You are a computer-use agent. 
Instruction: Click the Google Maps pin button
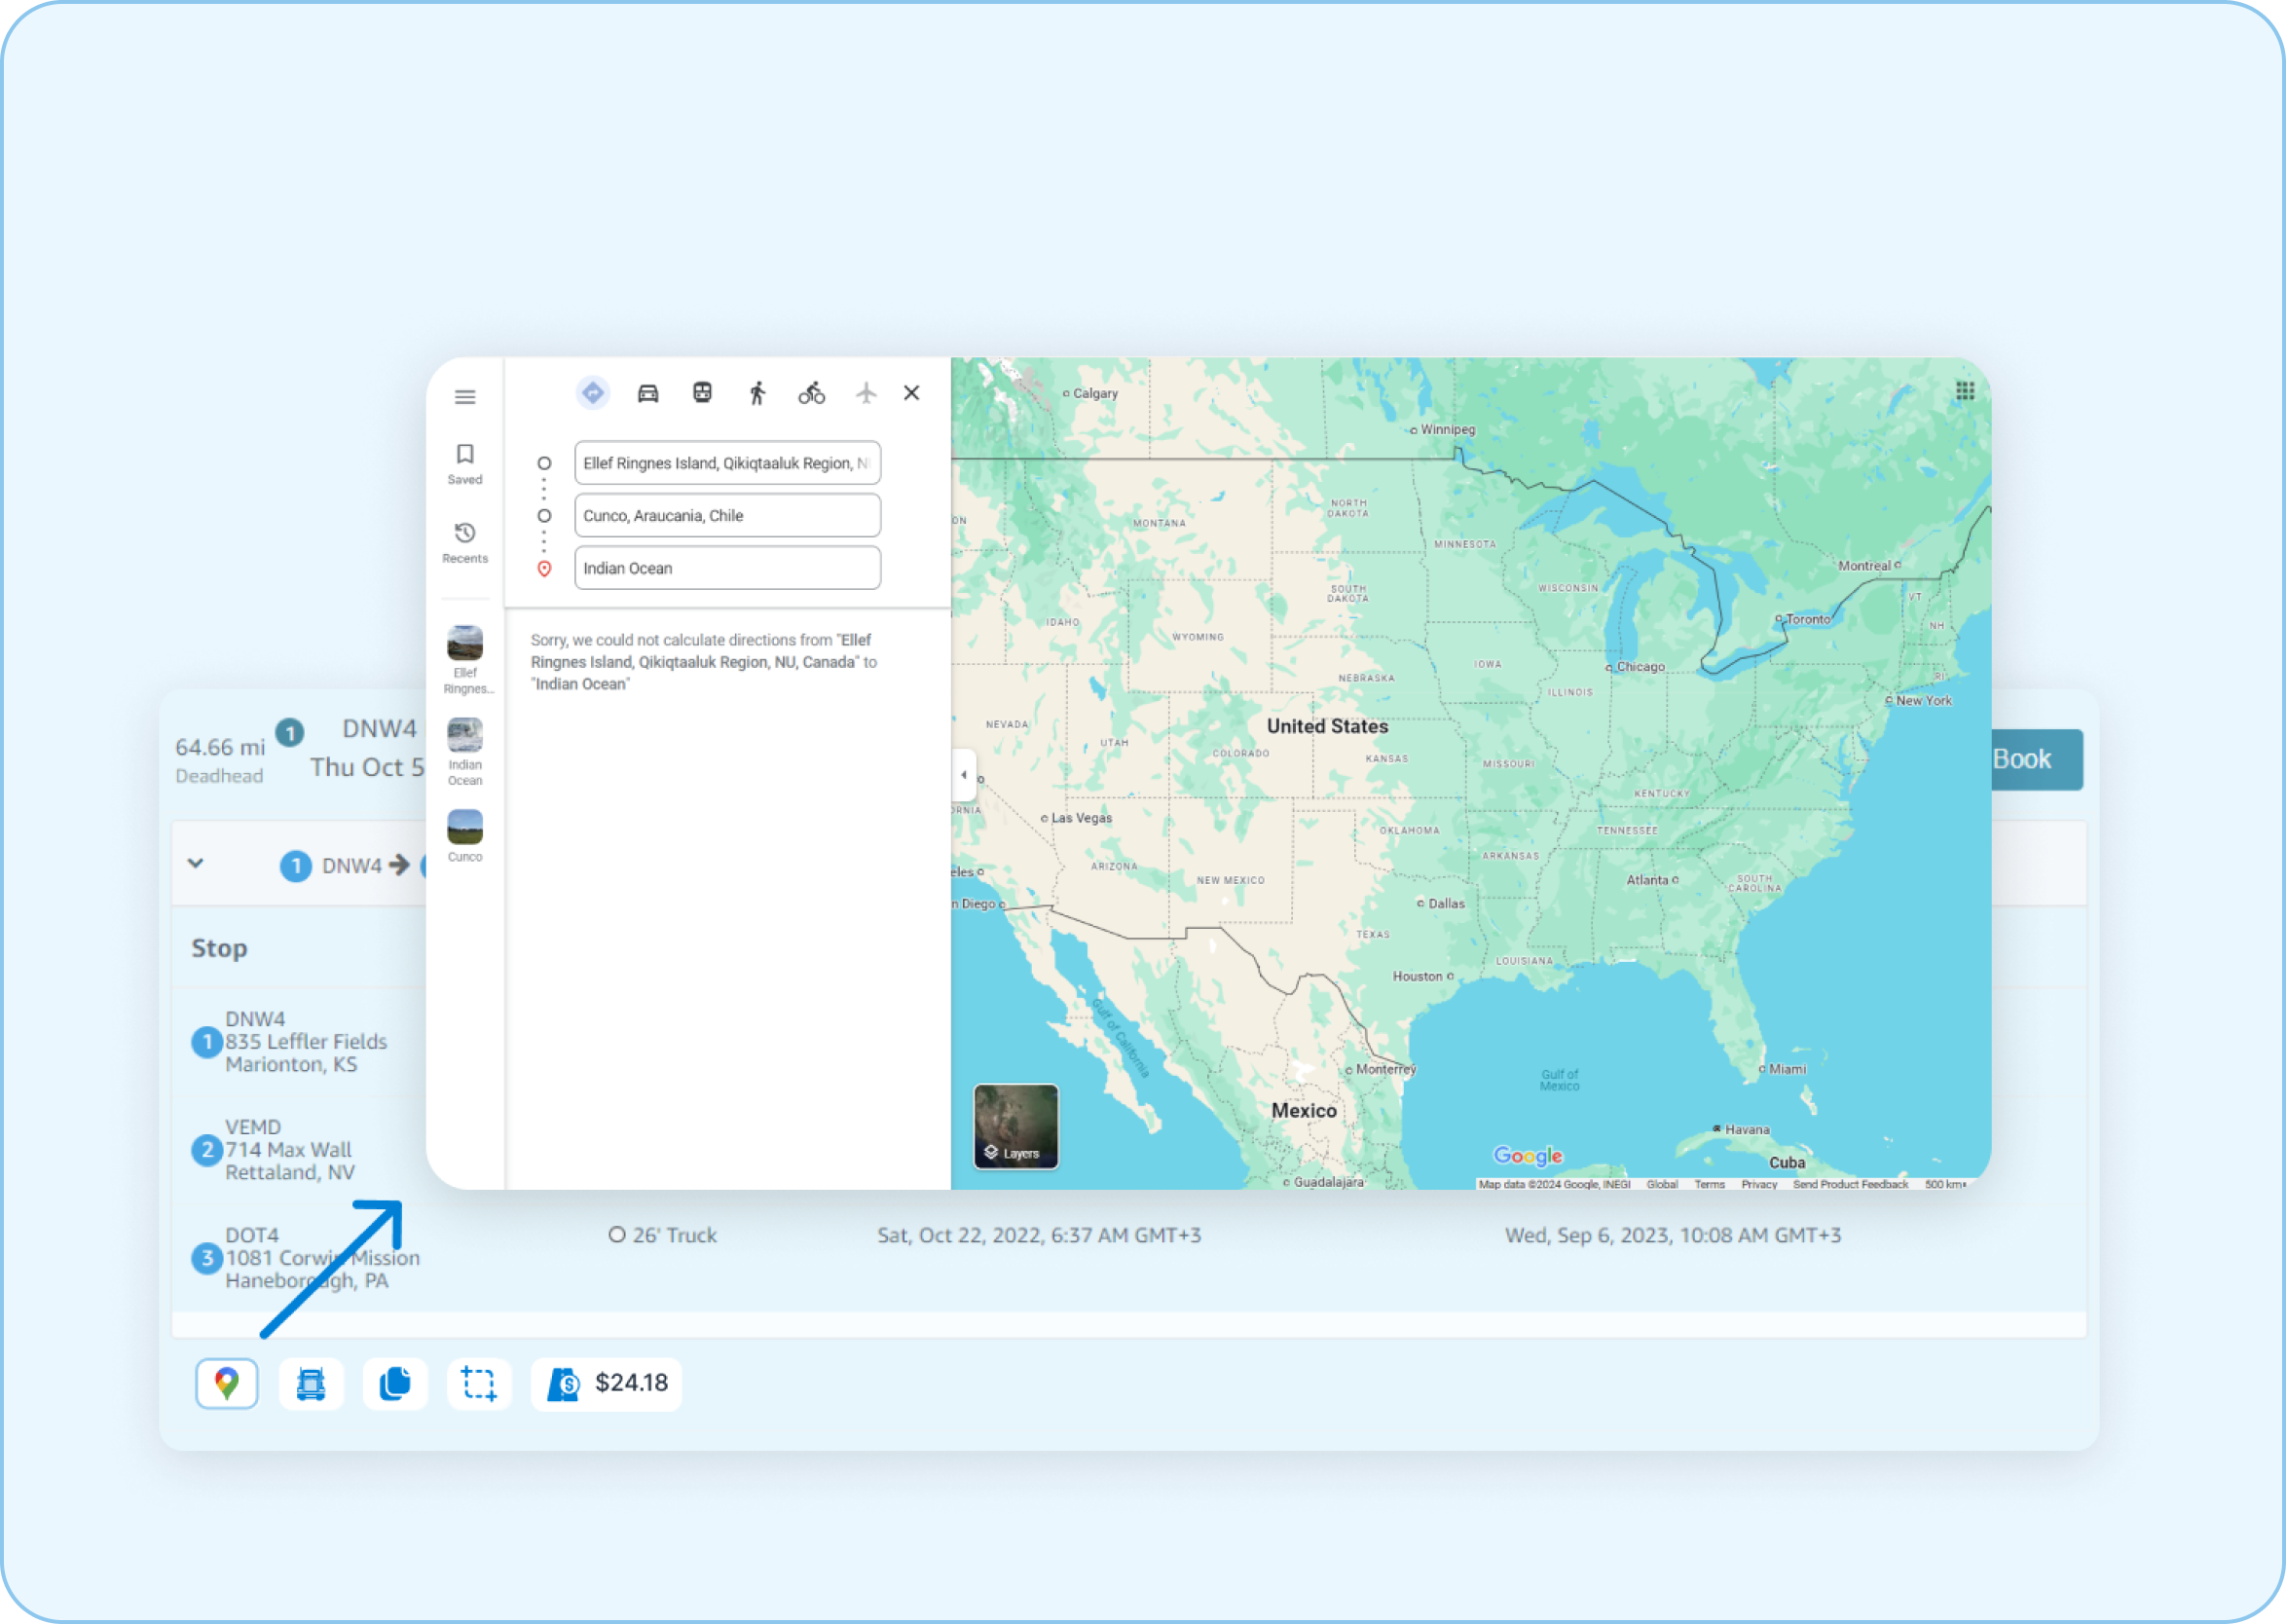(227, 1384)
